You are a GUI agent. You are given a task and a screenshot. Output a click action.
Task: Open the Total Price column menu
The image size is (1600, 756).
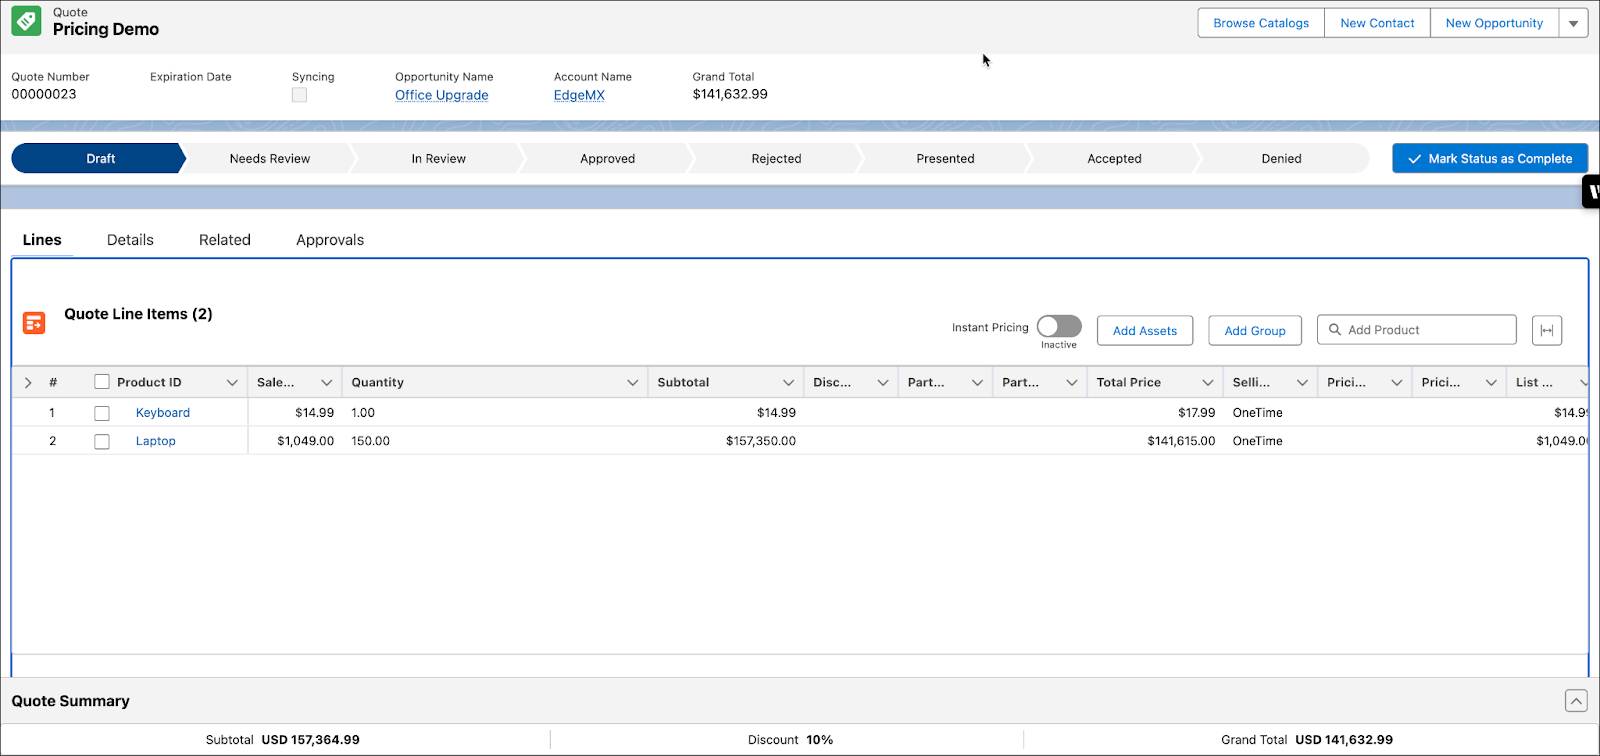pyautogui.click(x=1207, y=382)
